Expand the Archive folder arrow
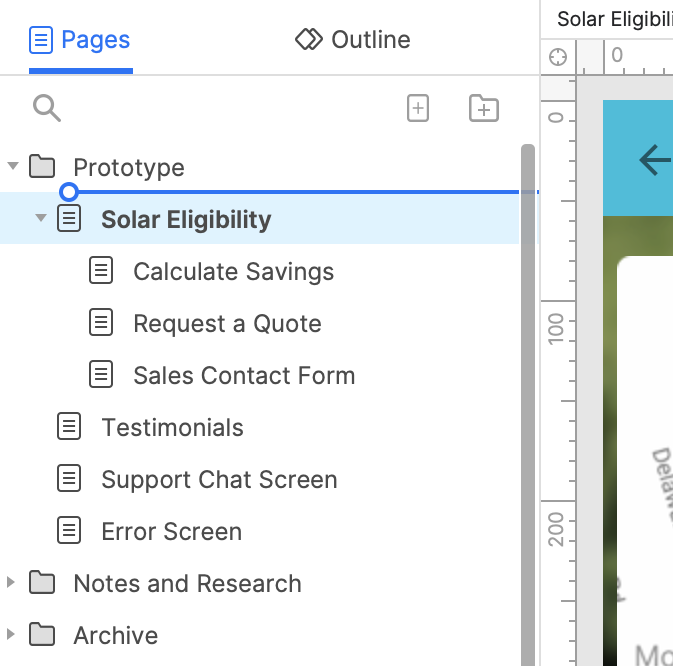This screenshot has width=673, height=666. tap(12, 635)
